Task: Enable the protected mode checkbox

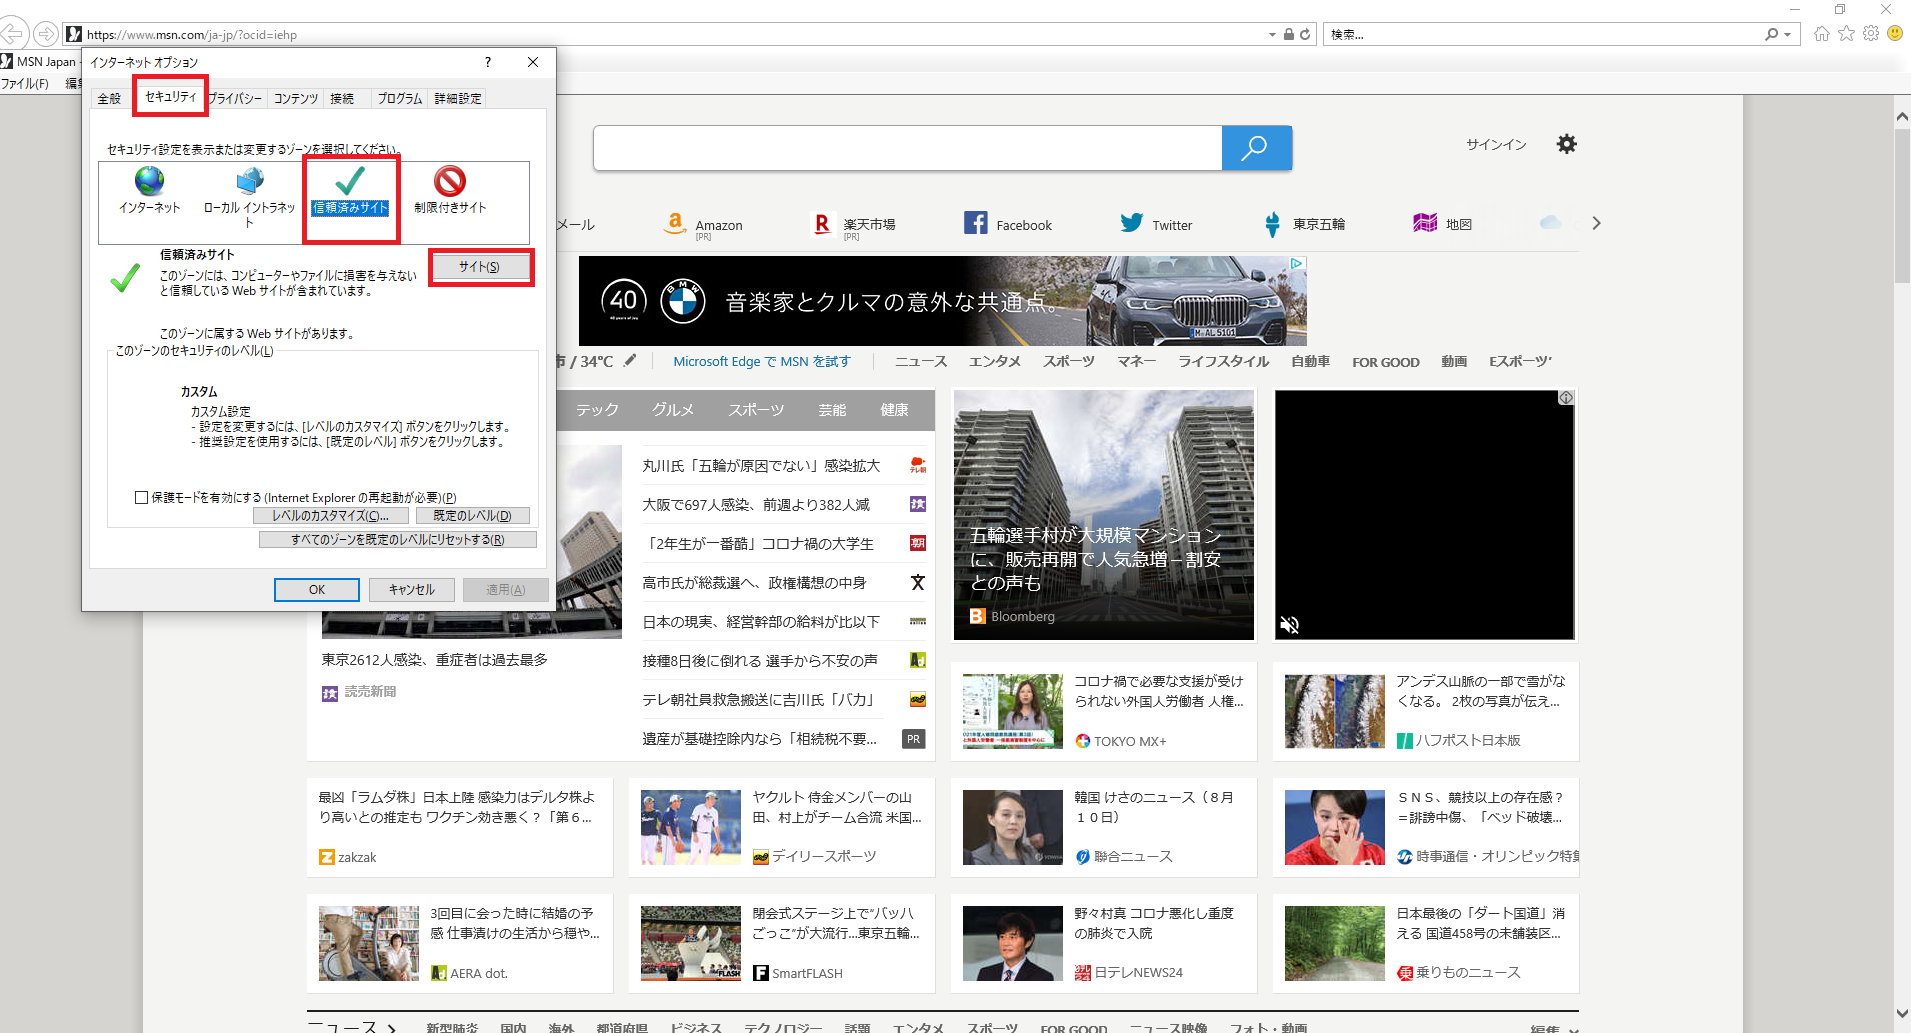Action: pyautogui.click(x=142, y=497)
